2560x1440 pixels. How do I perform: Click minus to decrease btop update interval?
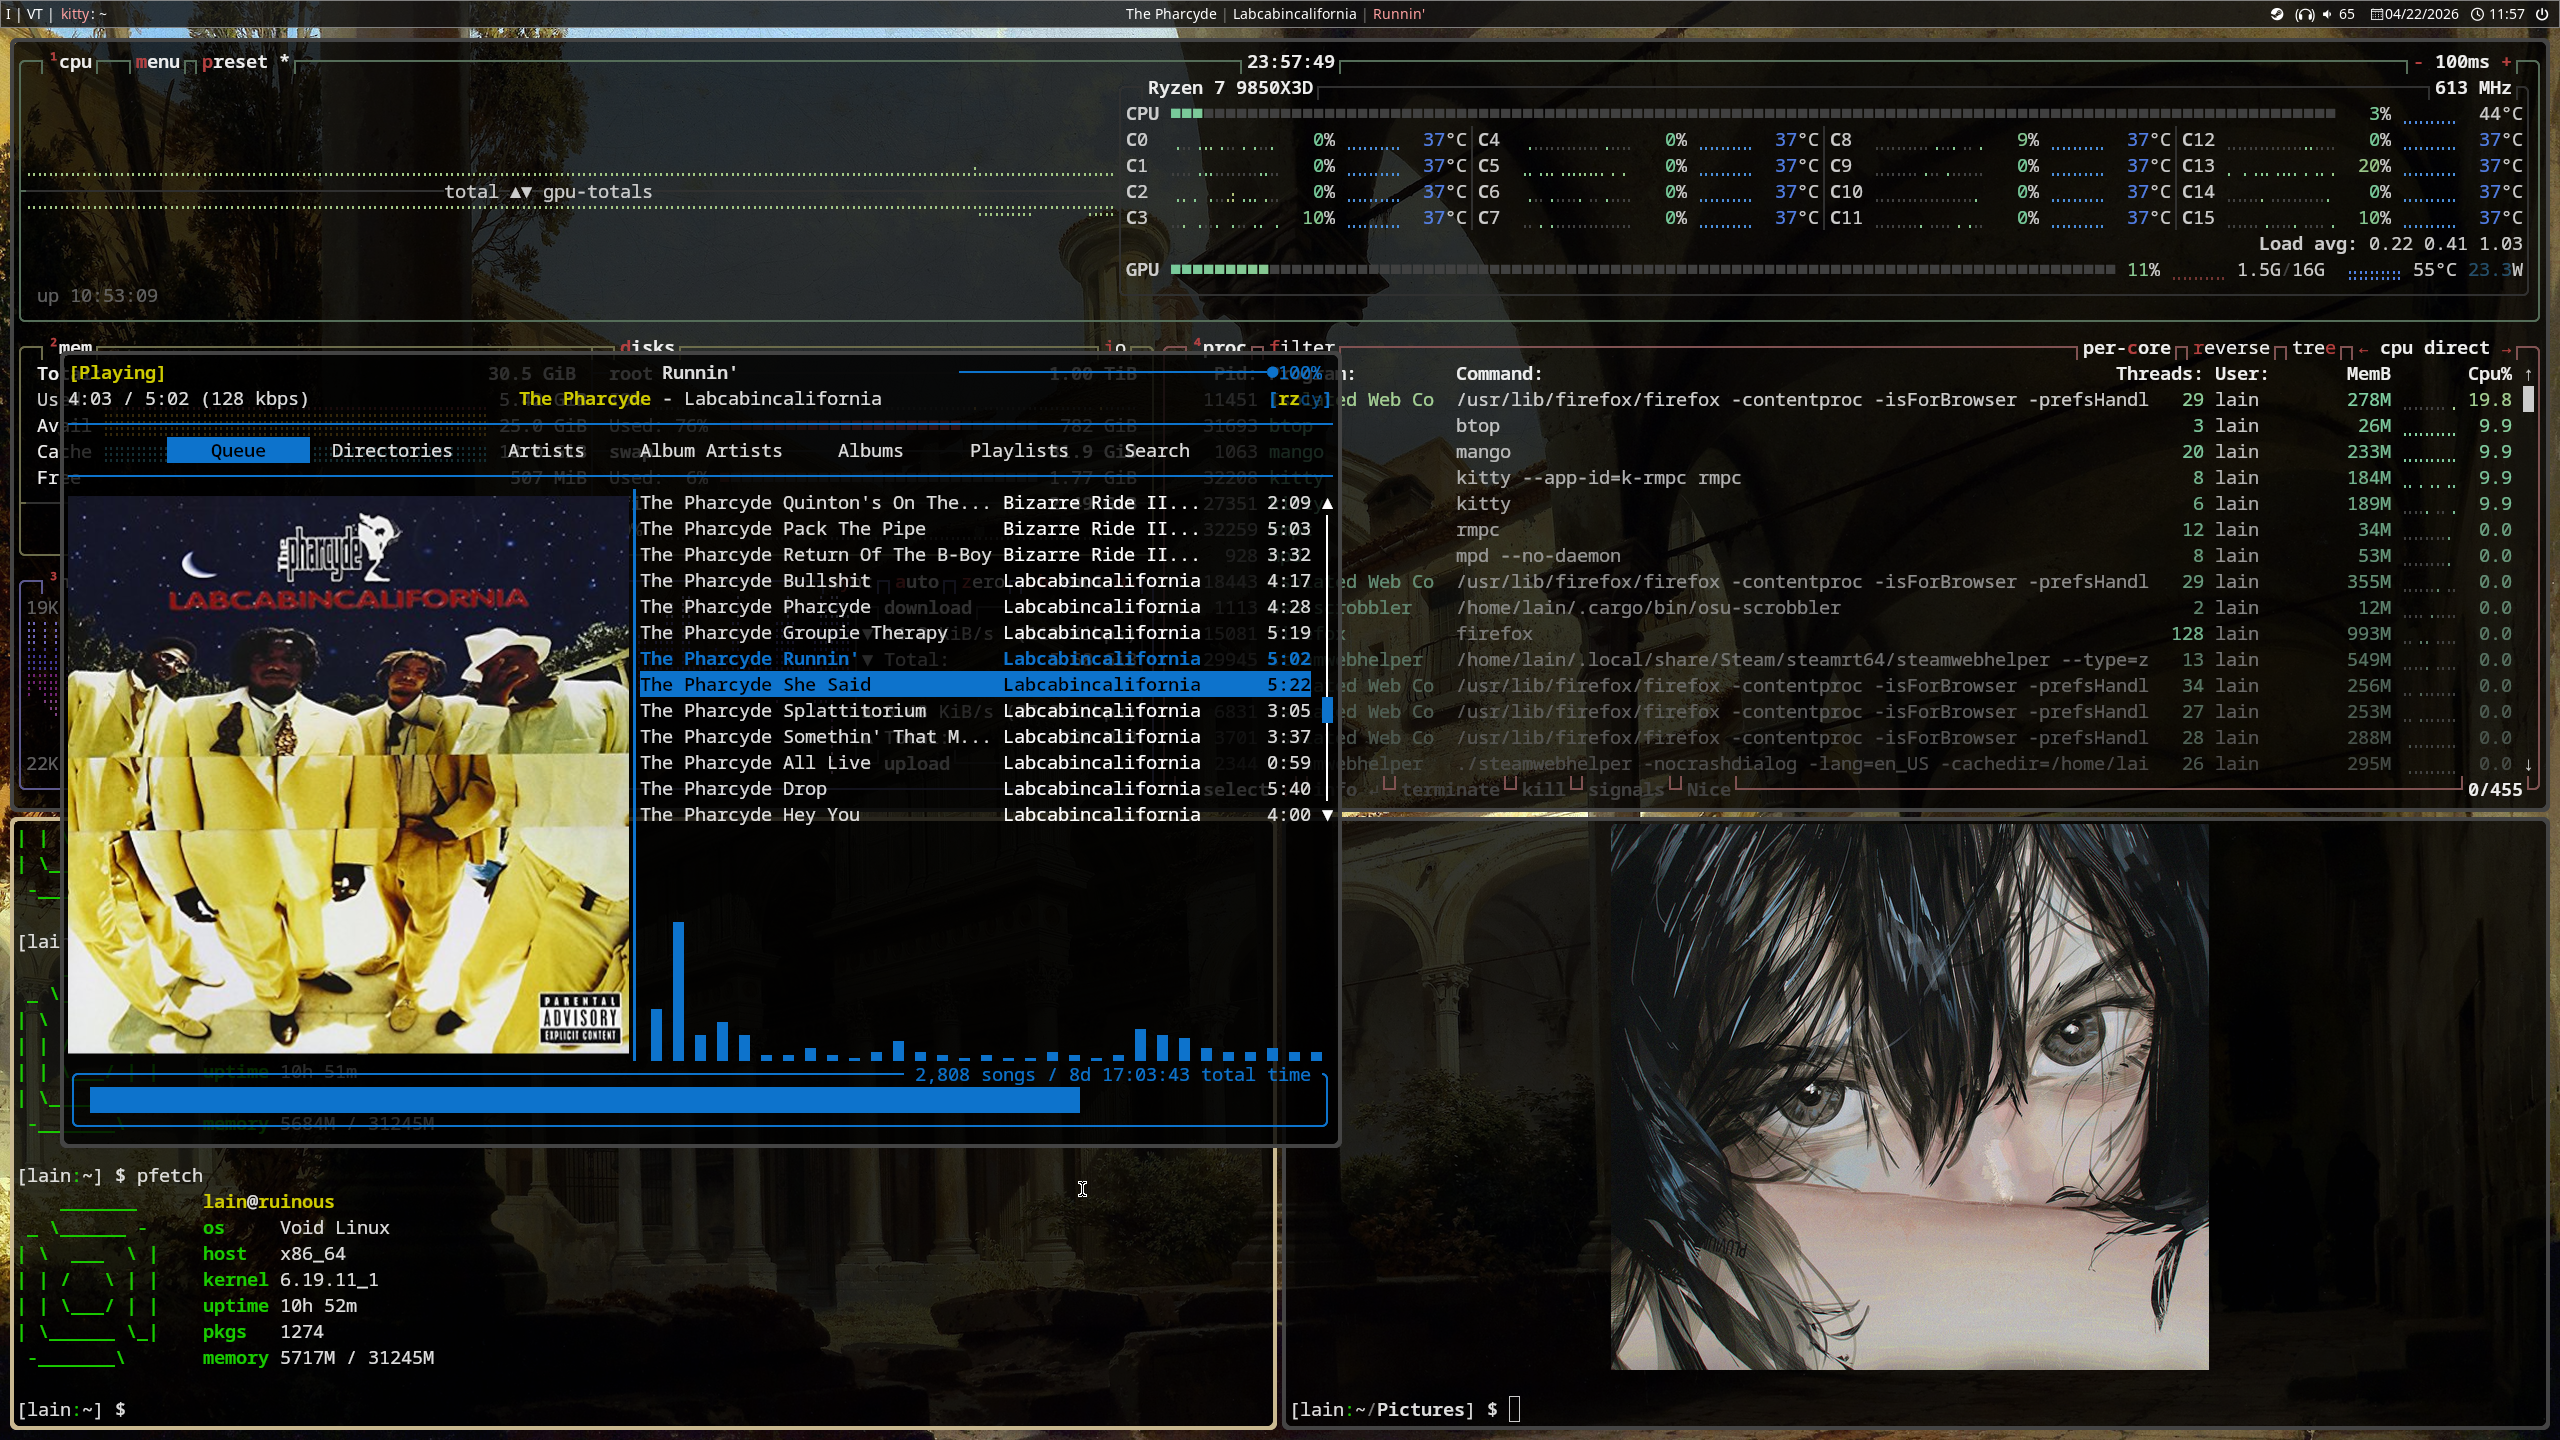click(x=2418, y=62)
